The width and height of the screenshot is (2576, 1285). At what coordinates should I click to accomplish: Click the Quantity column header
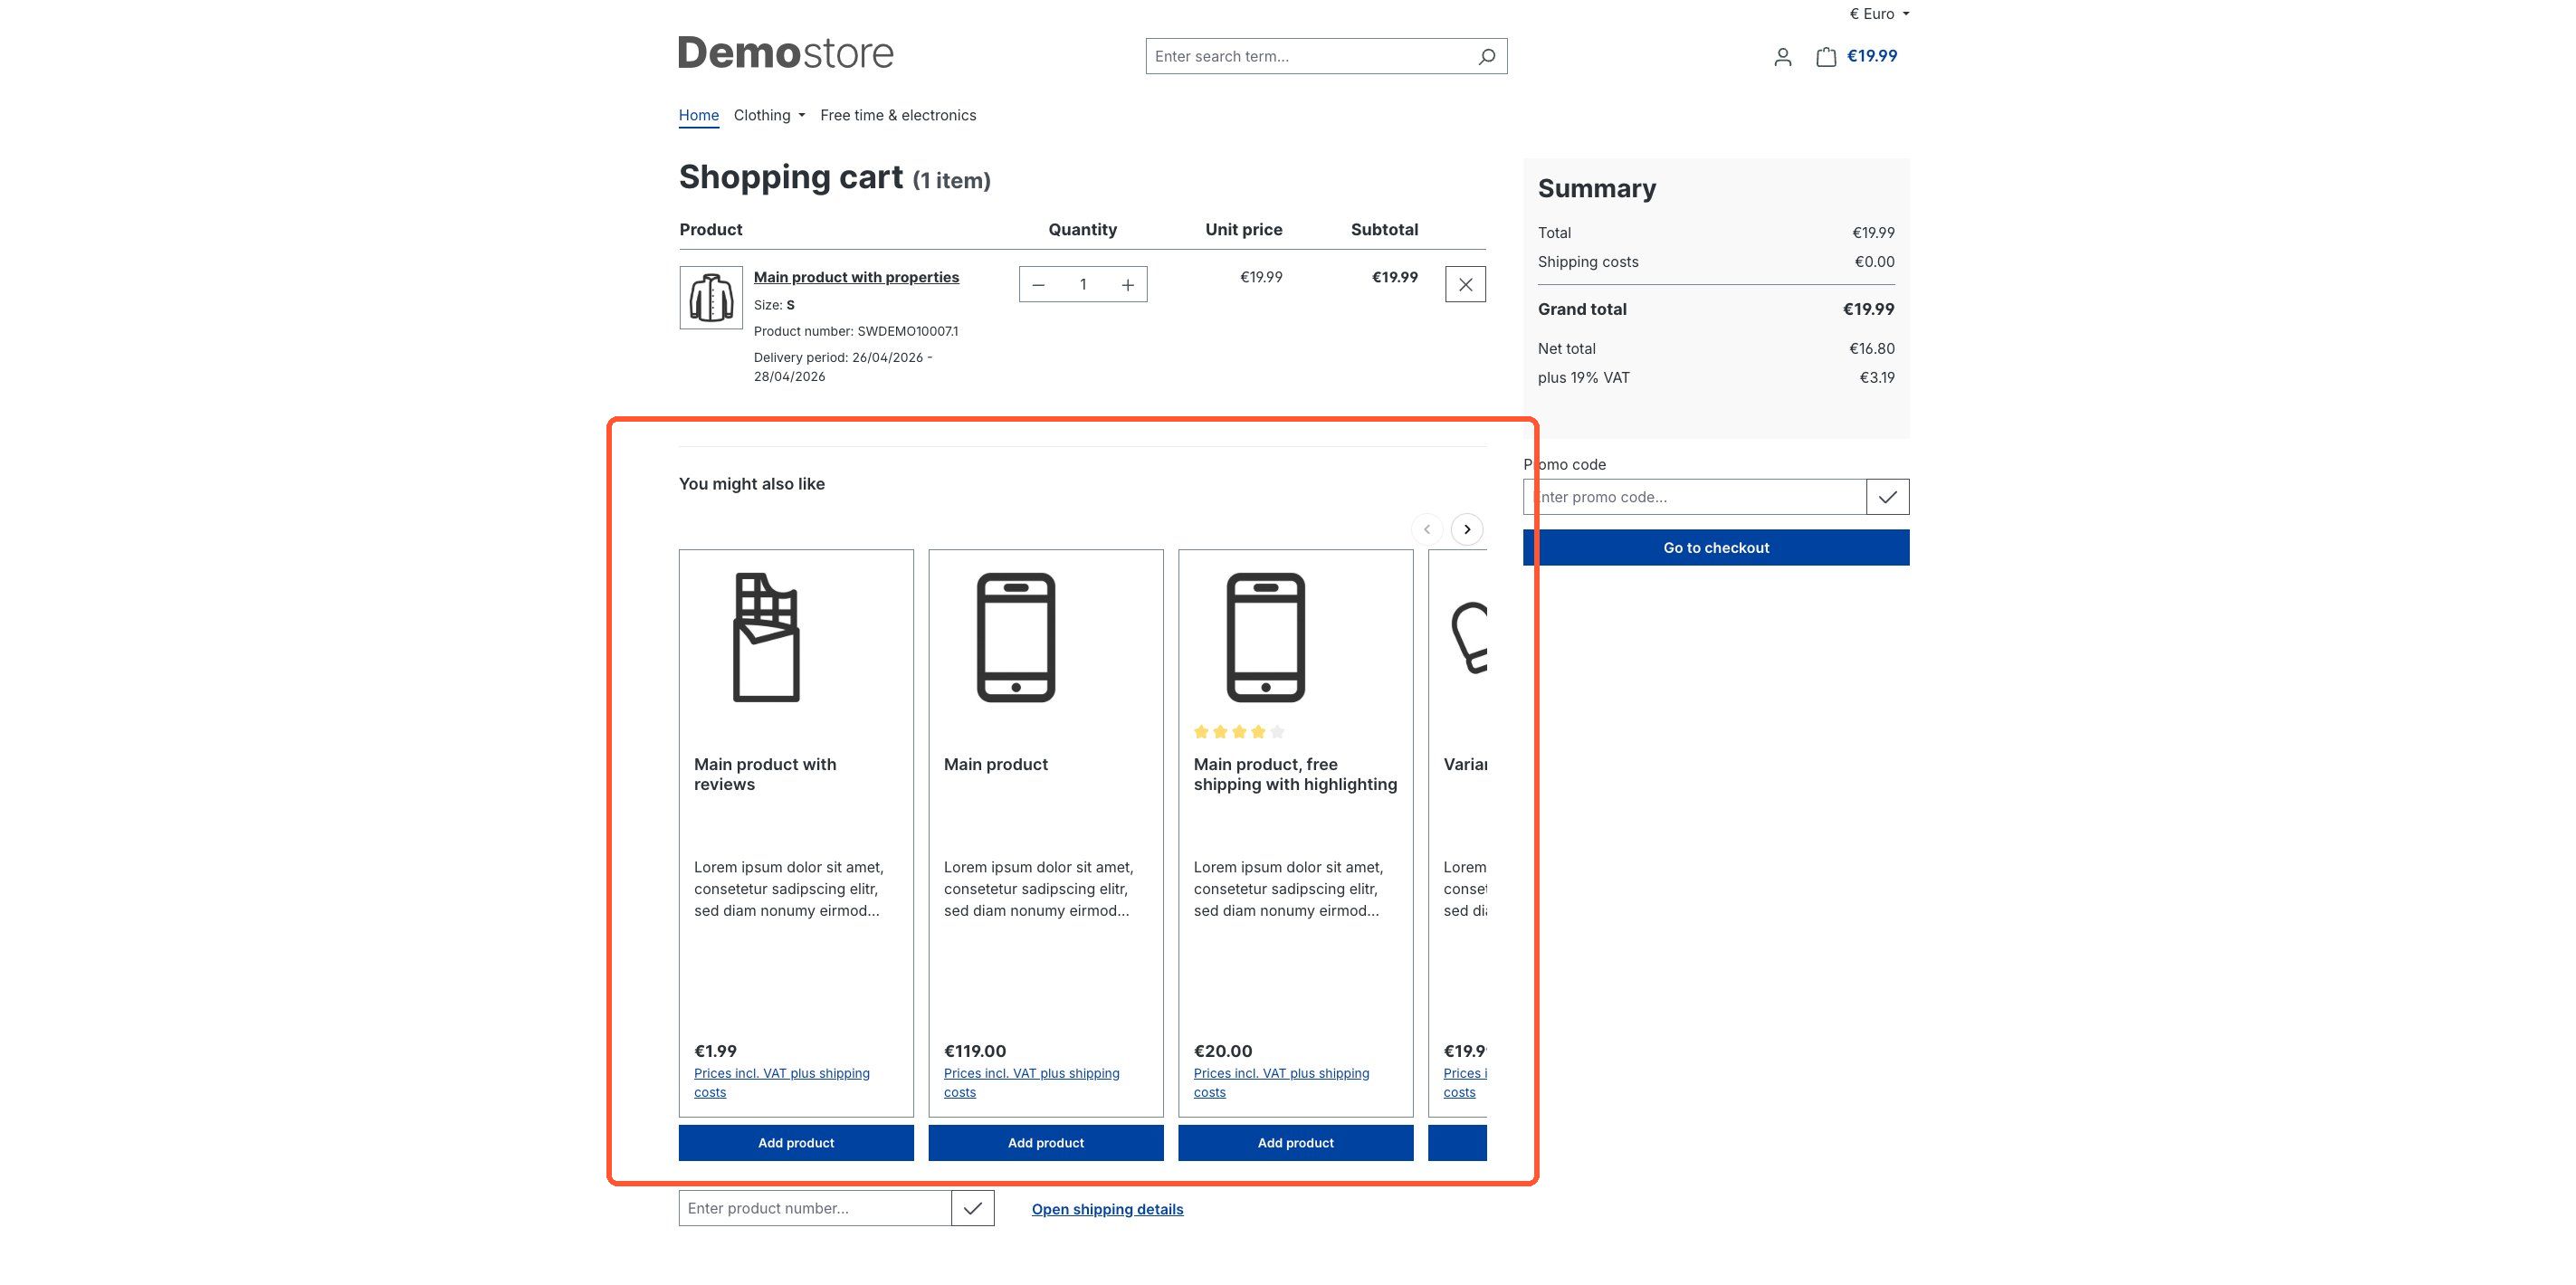[x=1082, y=229]
